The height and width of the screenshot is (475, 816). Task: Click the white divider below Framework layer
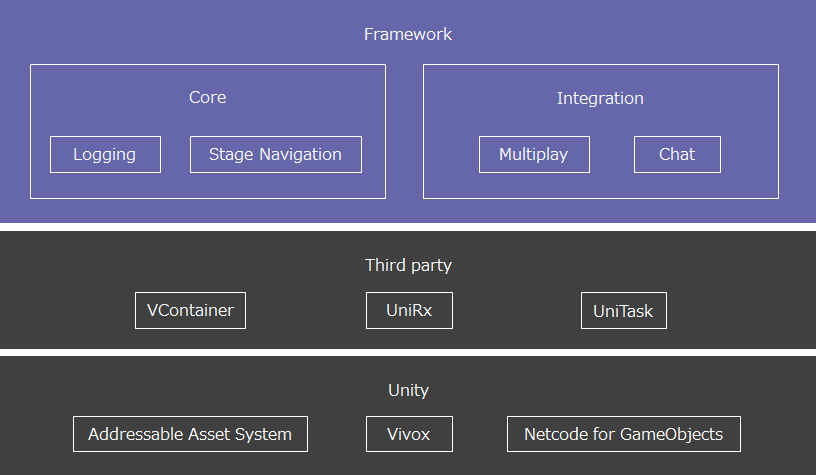408,227
